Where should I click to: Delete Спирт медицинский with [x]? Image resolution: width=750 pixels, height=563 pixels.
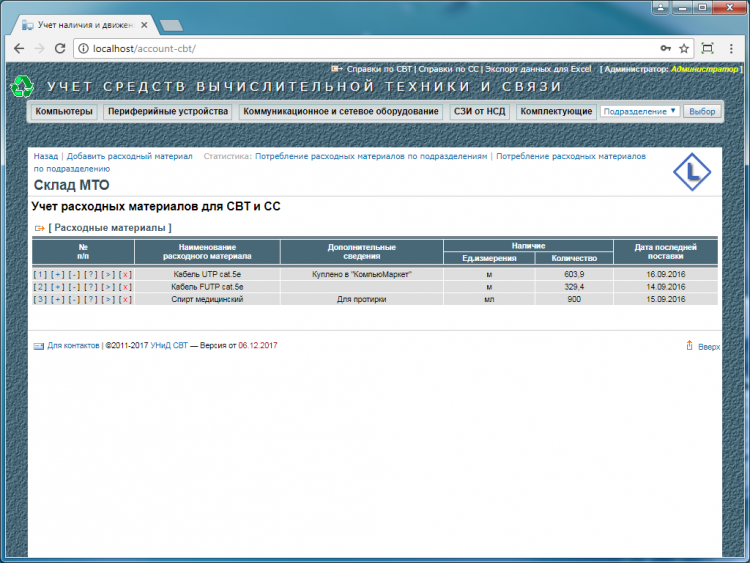(125, 299)
